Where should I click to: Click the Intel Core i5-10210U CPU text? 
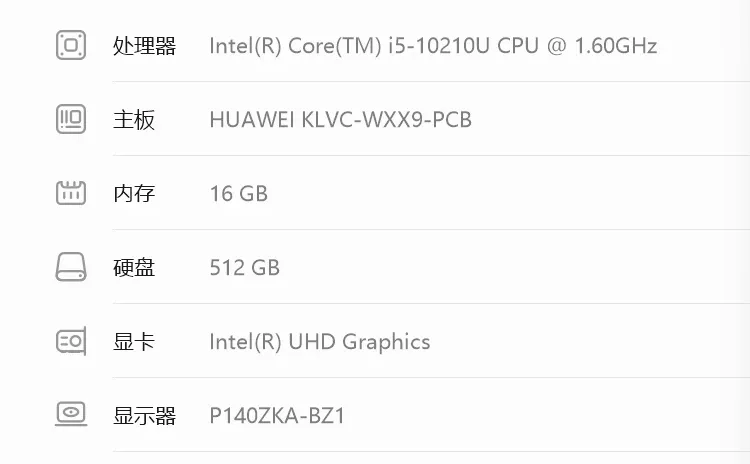(432, 46)
